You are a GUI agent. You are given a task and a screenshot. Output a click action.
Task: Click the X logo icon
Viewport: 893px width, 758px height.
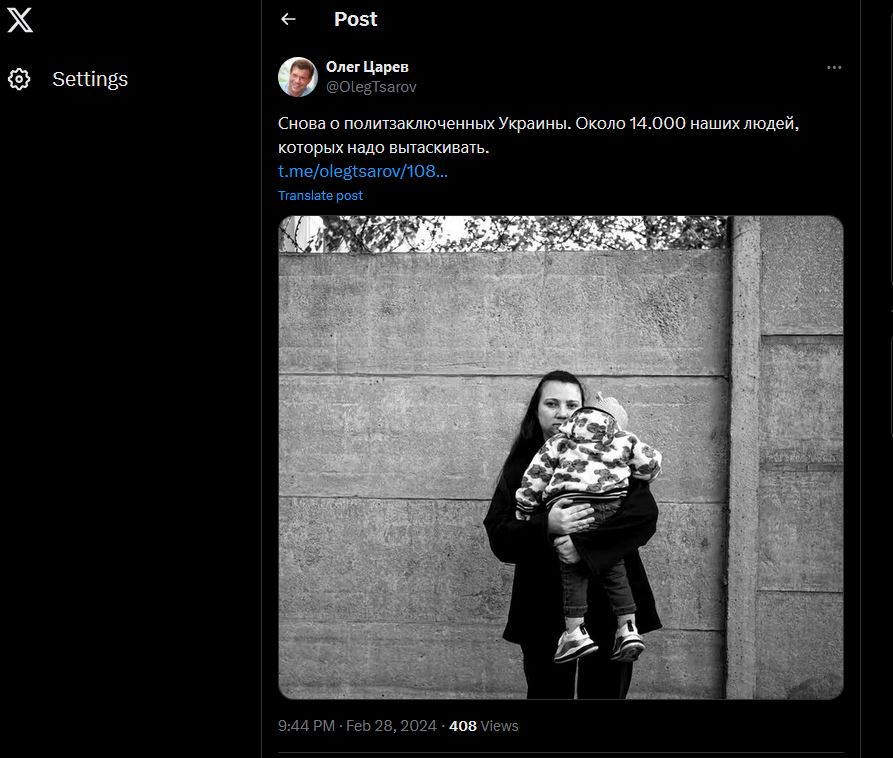20,20
